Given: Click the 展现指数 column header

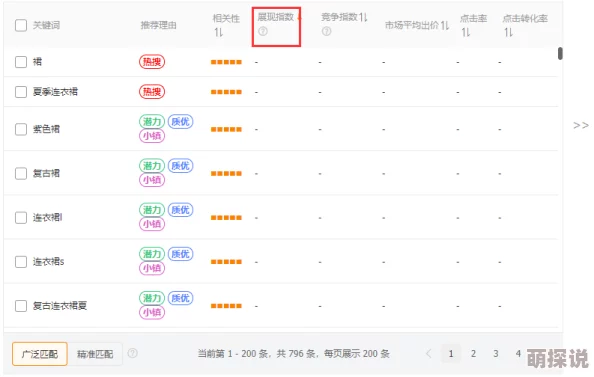Looking at the screenshot, I should [276, 17].
